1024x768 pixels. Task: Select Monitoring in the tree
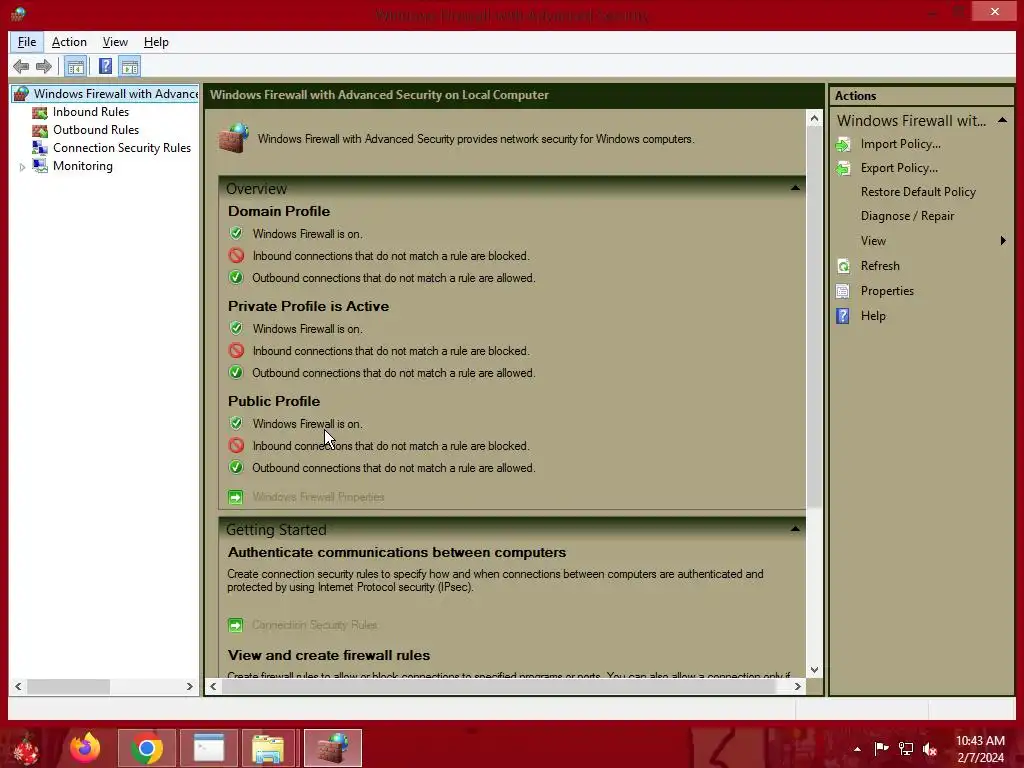point(83,166)
